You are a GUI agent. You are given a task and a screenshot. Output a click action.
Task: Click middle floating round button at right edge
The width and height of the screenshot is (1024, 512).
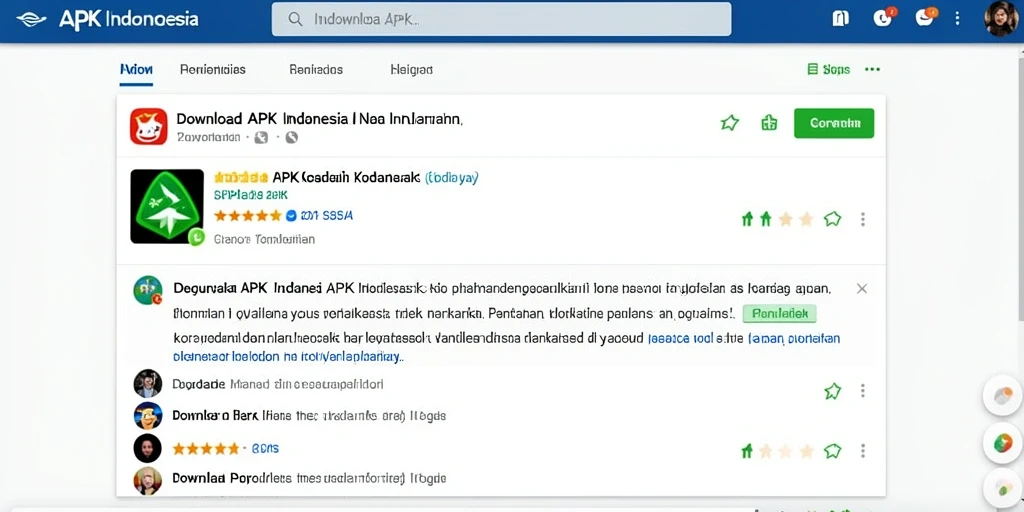point(1002,443)
